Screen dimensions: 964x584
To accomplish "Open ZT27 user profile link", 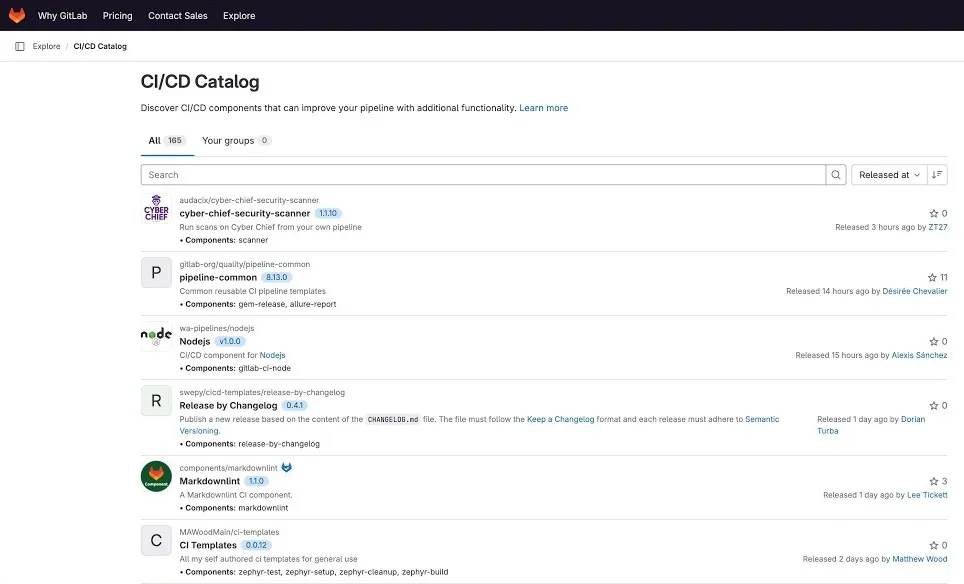I will click(x=938, y=227).
